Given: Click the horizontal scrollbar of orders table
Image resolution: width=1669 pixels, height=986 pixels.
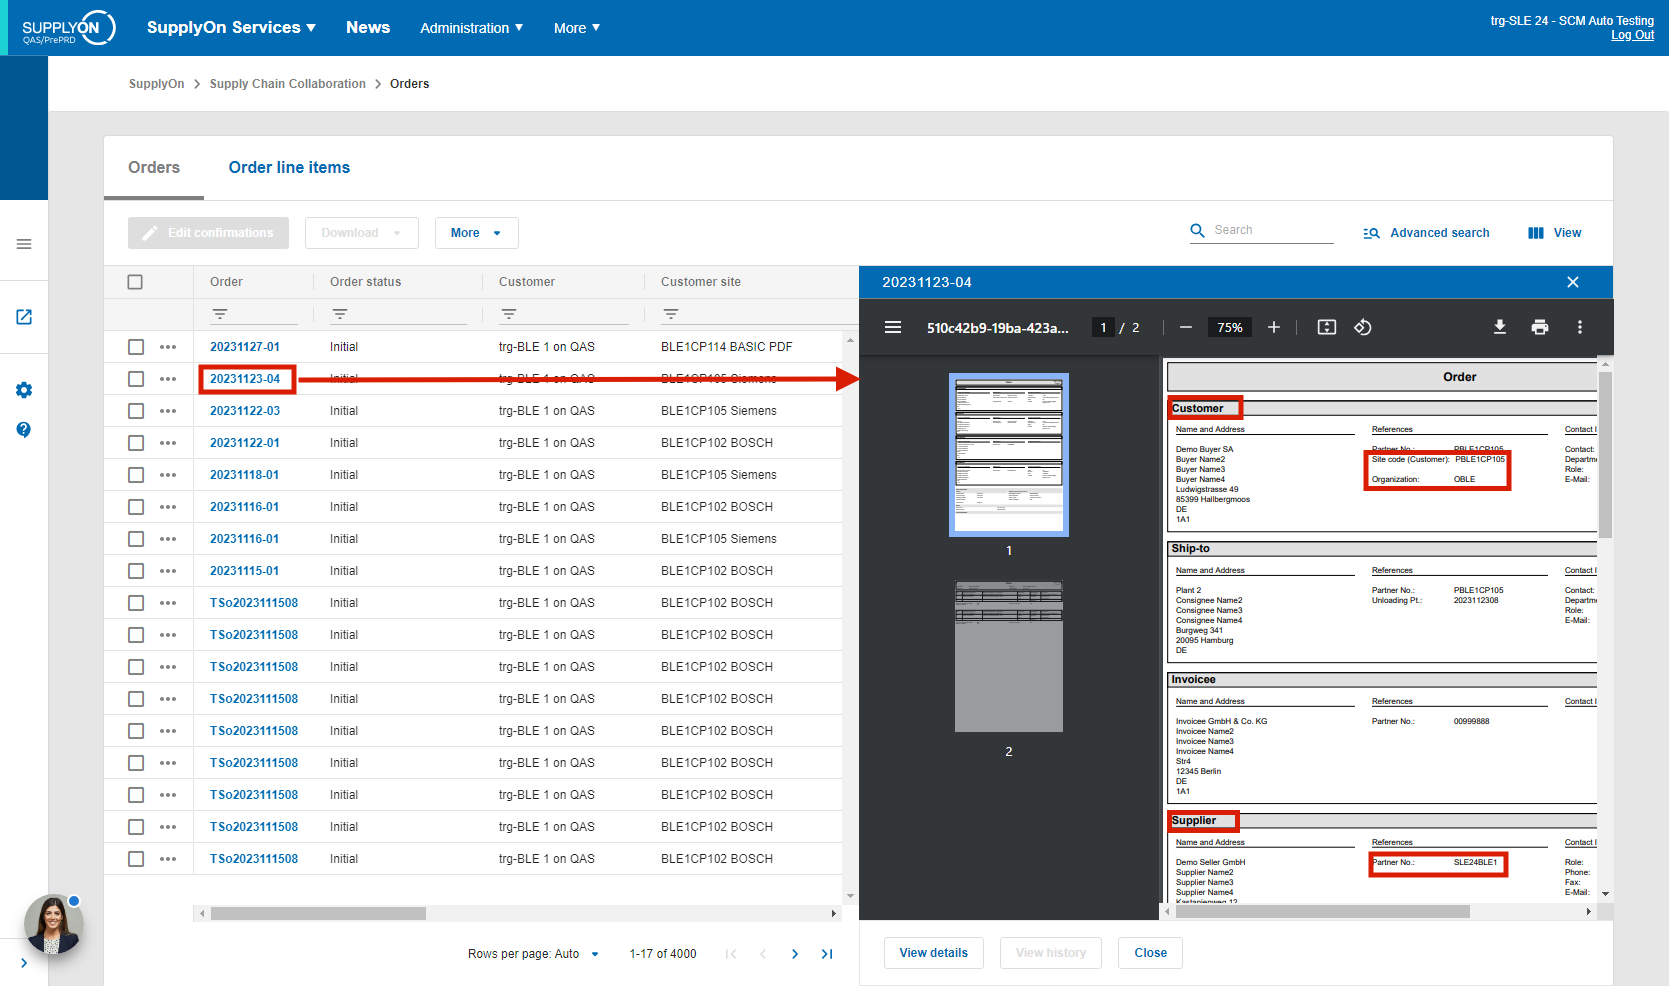Looking at the screenshot, I should [318, 913].
